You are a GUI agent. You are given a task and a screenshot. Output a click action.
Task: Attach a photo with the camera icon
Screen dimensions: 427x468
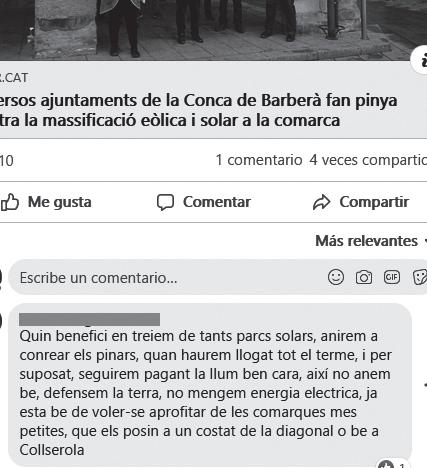(x=364, y=277)
